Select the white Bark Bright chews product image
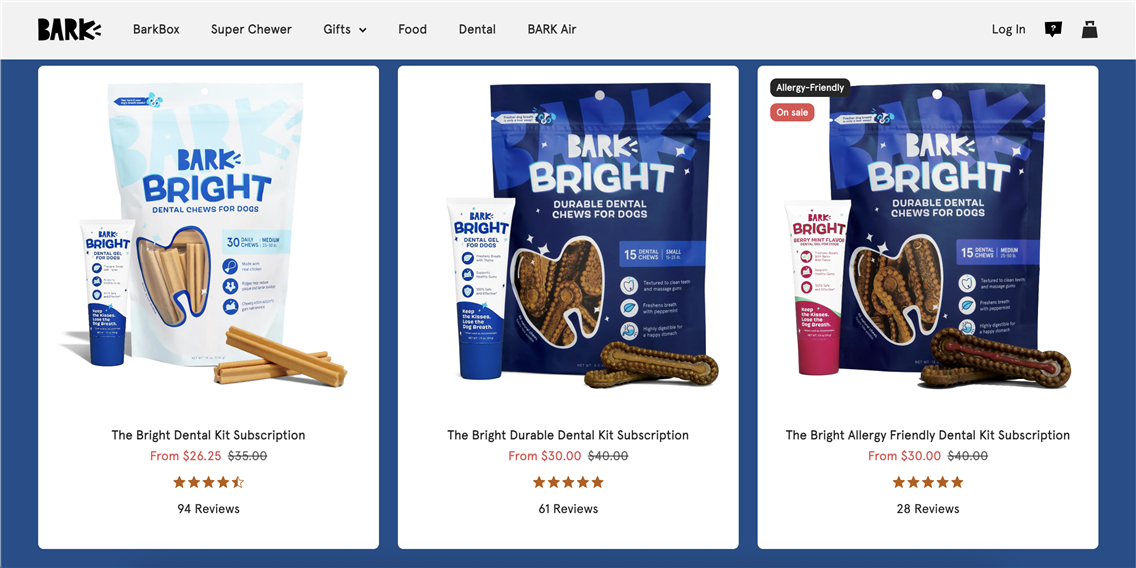 point(209,235)
